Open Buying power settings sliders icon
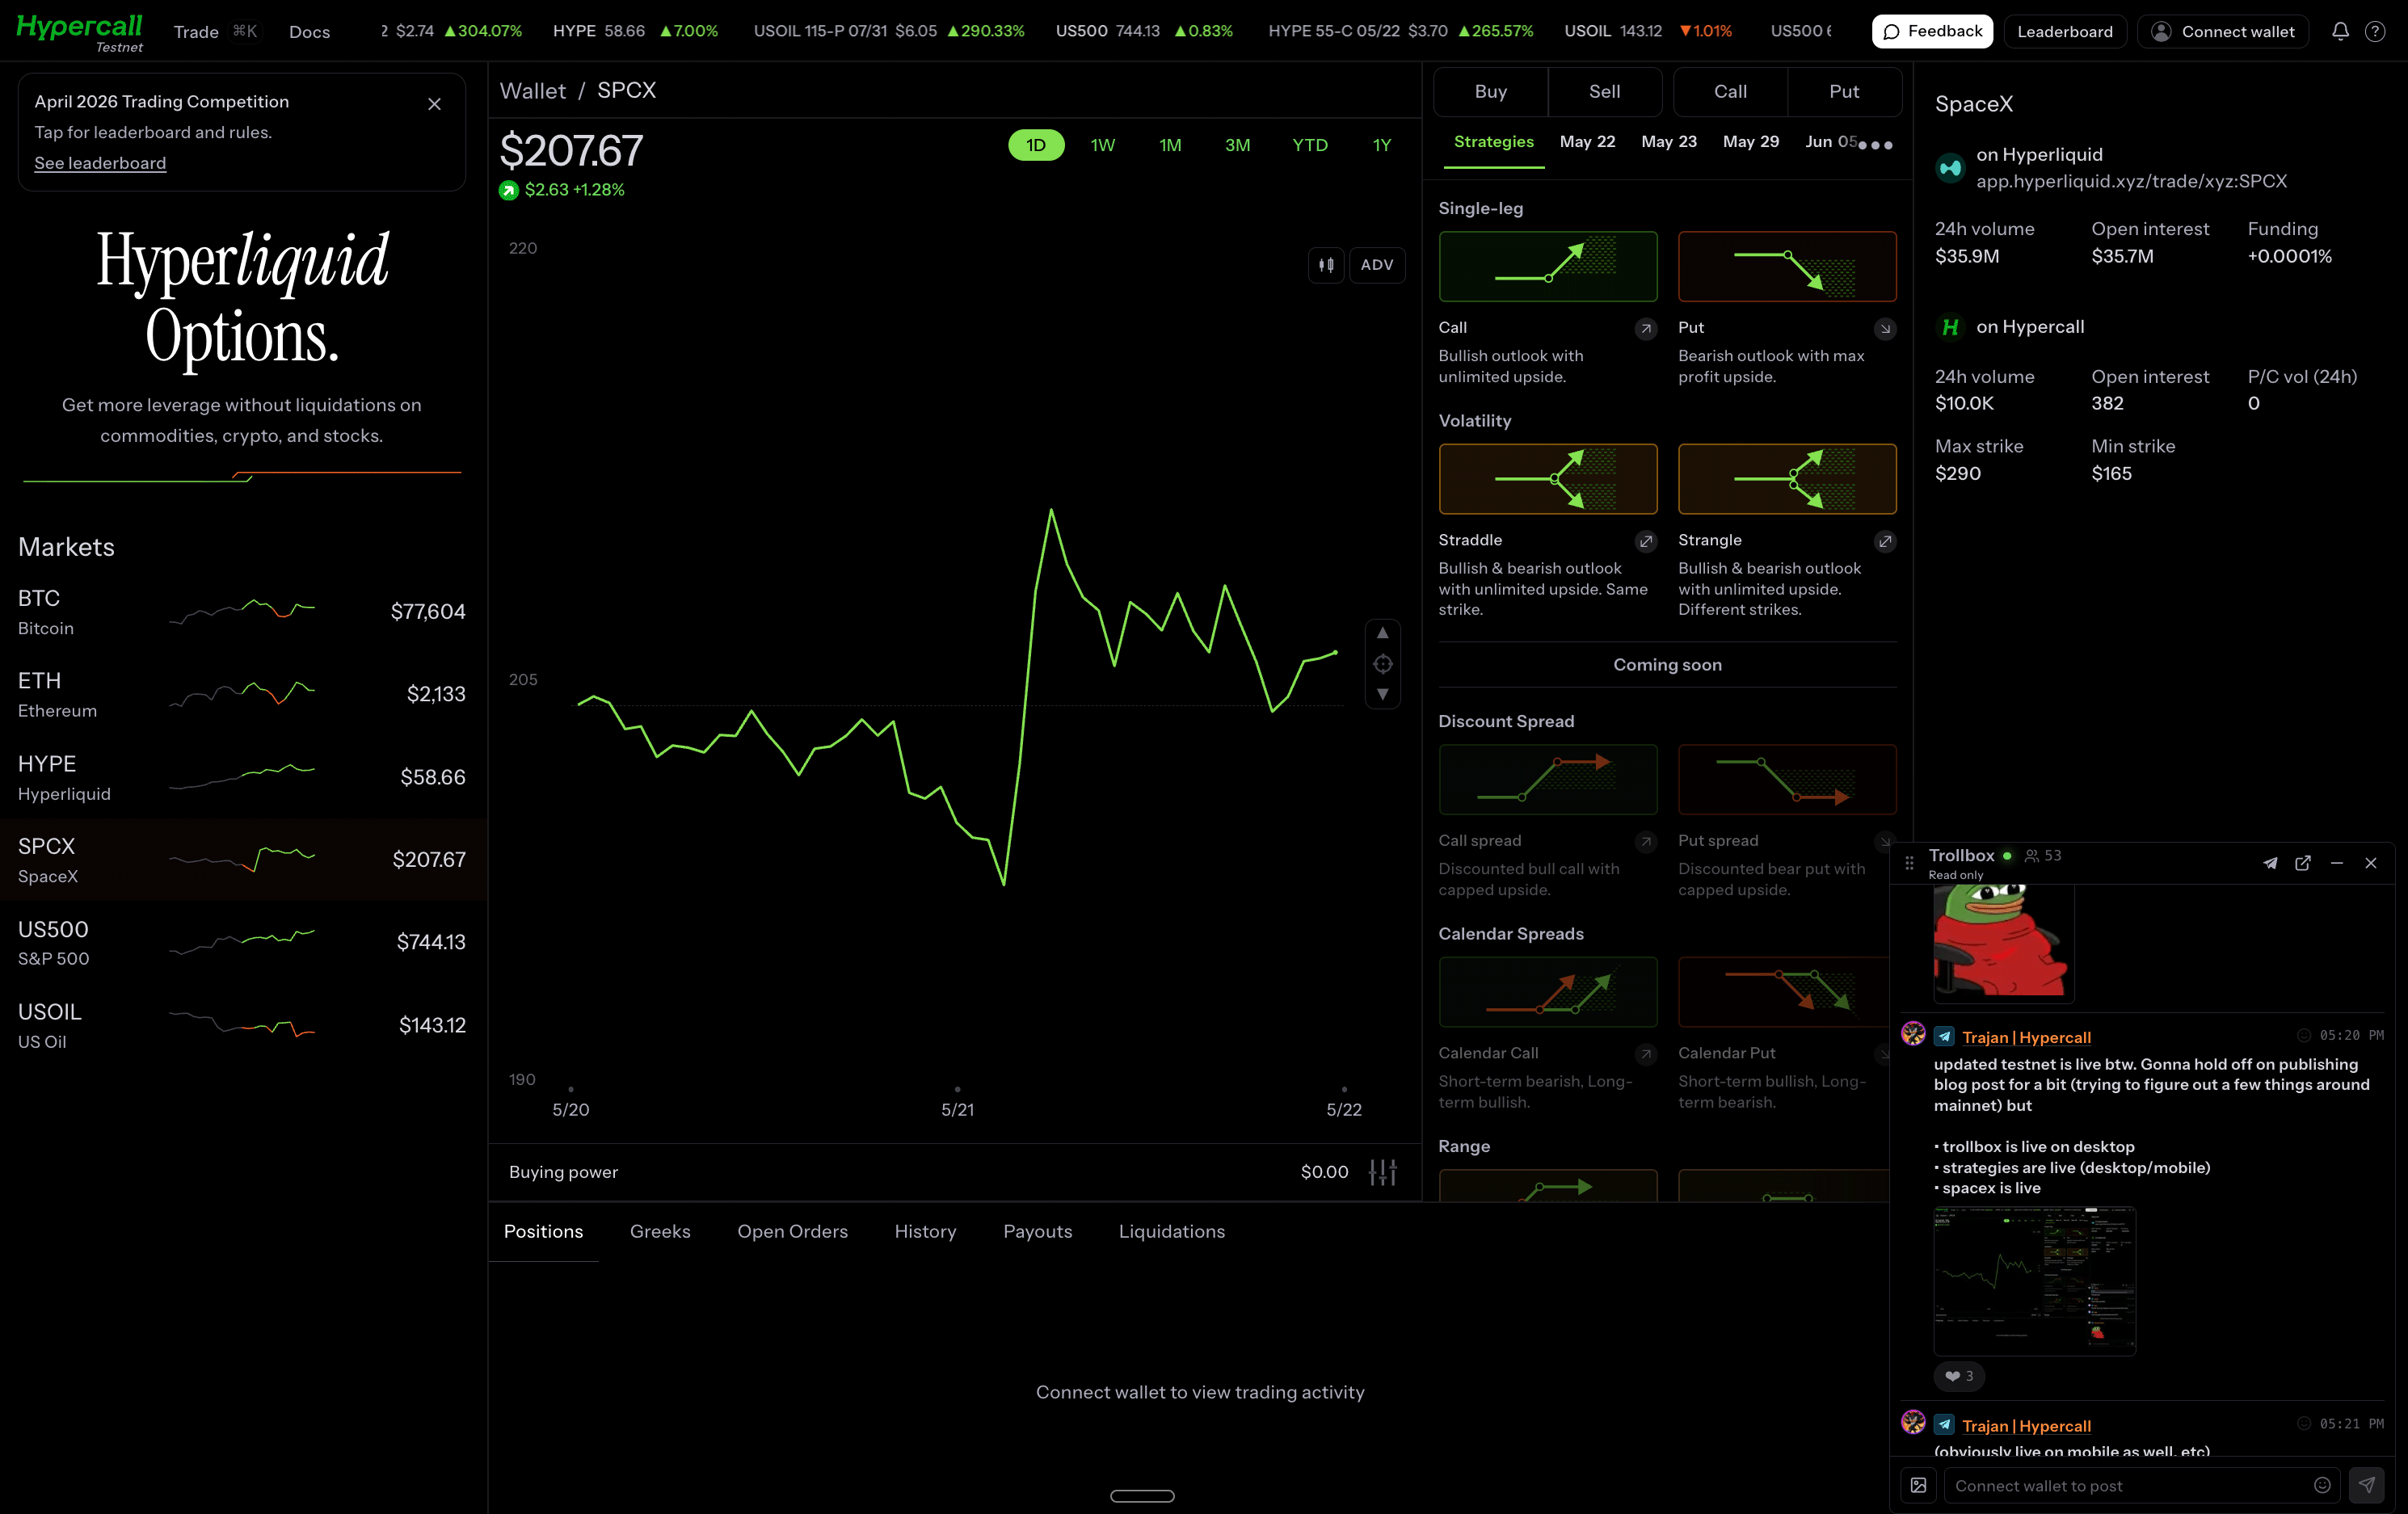The height and width of the screenshot is (1514, 2408). point(1382,1172)
